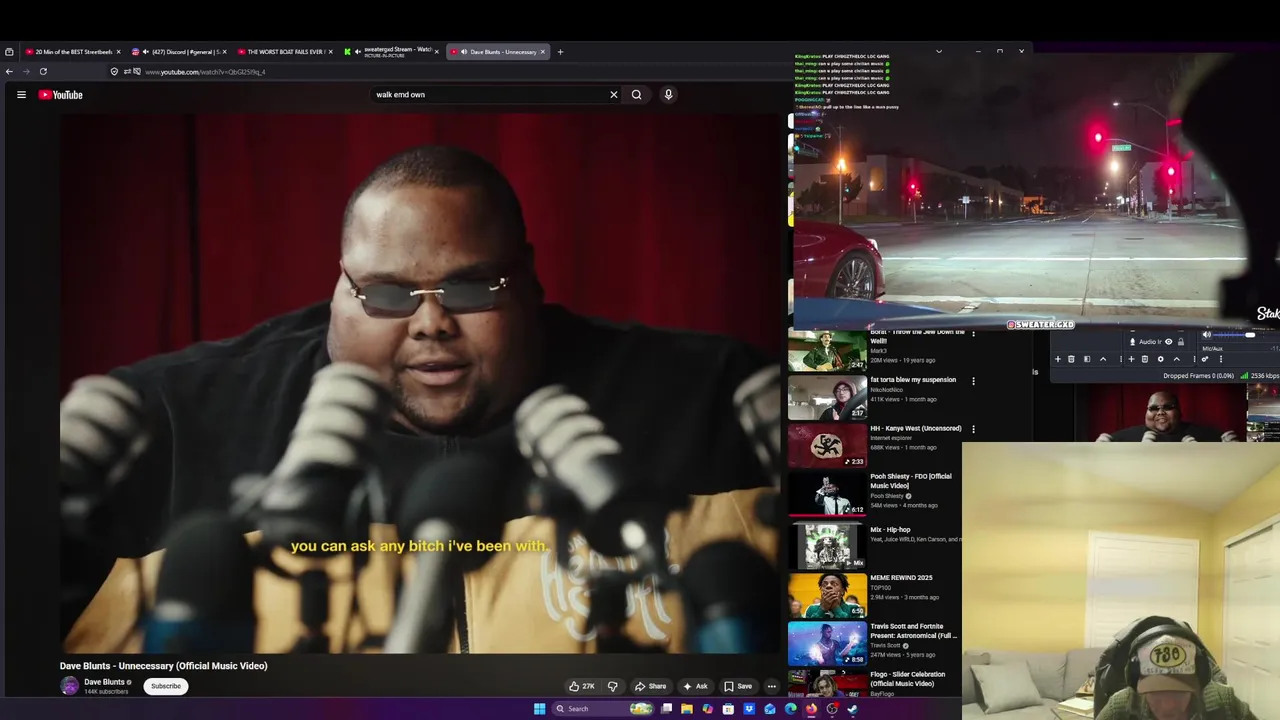This screenshot has width=1280, height=720.
Task: Toggle Audio Input source visibility eye in OBS
Action: (1169, 342)
